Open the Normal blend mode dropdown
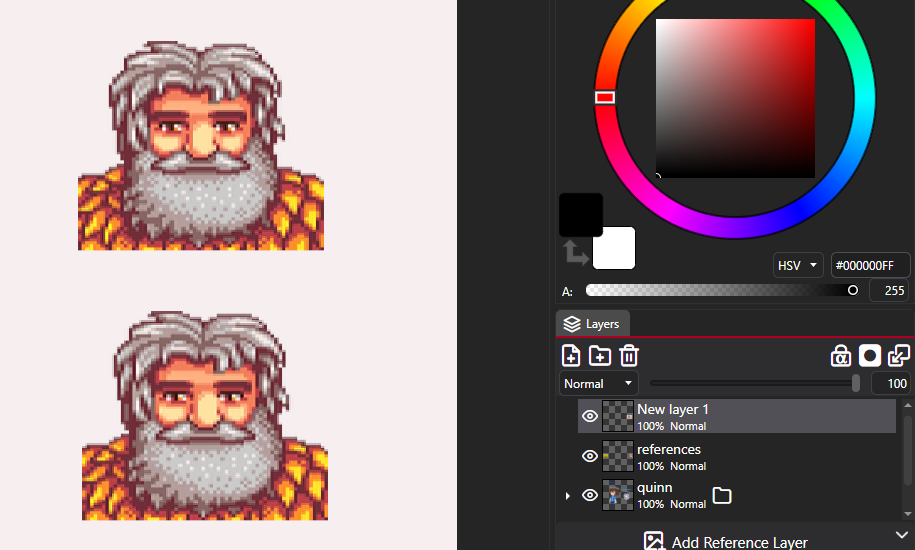 (x=598, y=384)
